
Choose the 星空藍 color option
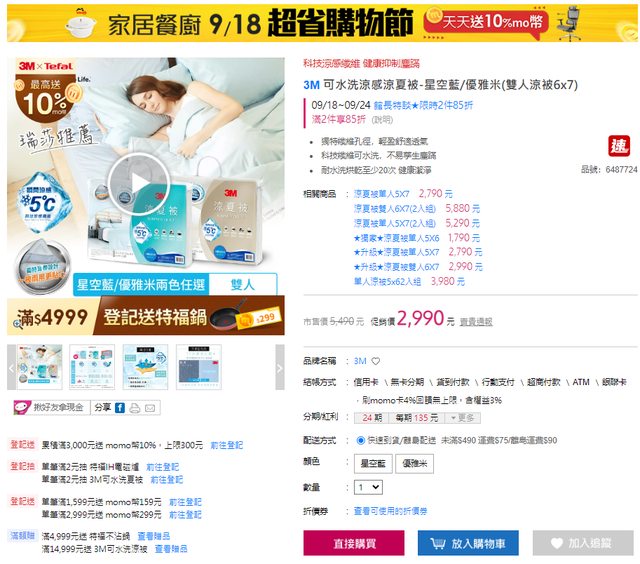click(x=373, y=464)
